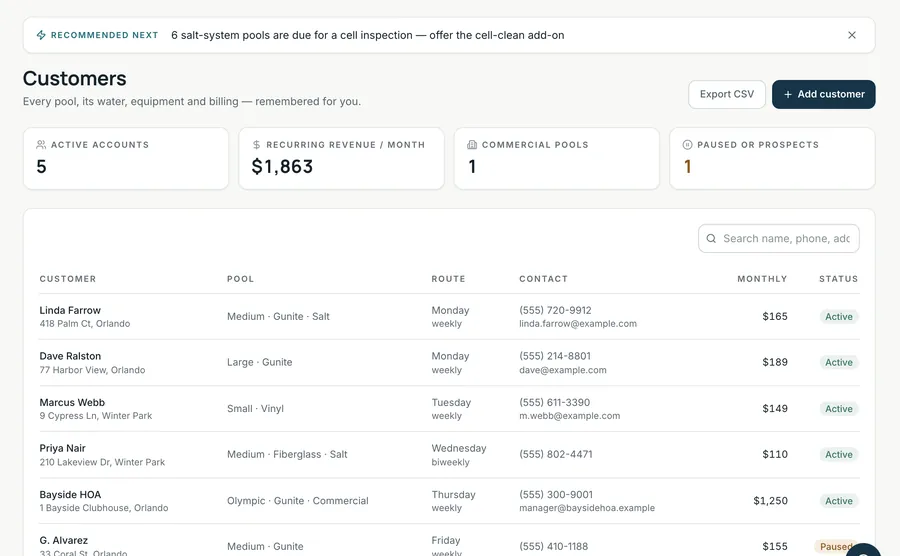Screen dimensions: 900x556
Task: Sort by the Monthly column header
Action: [762, 279]
